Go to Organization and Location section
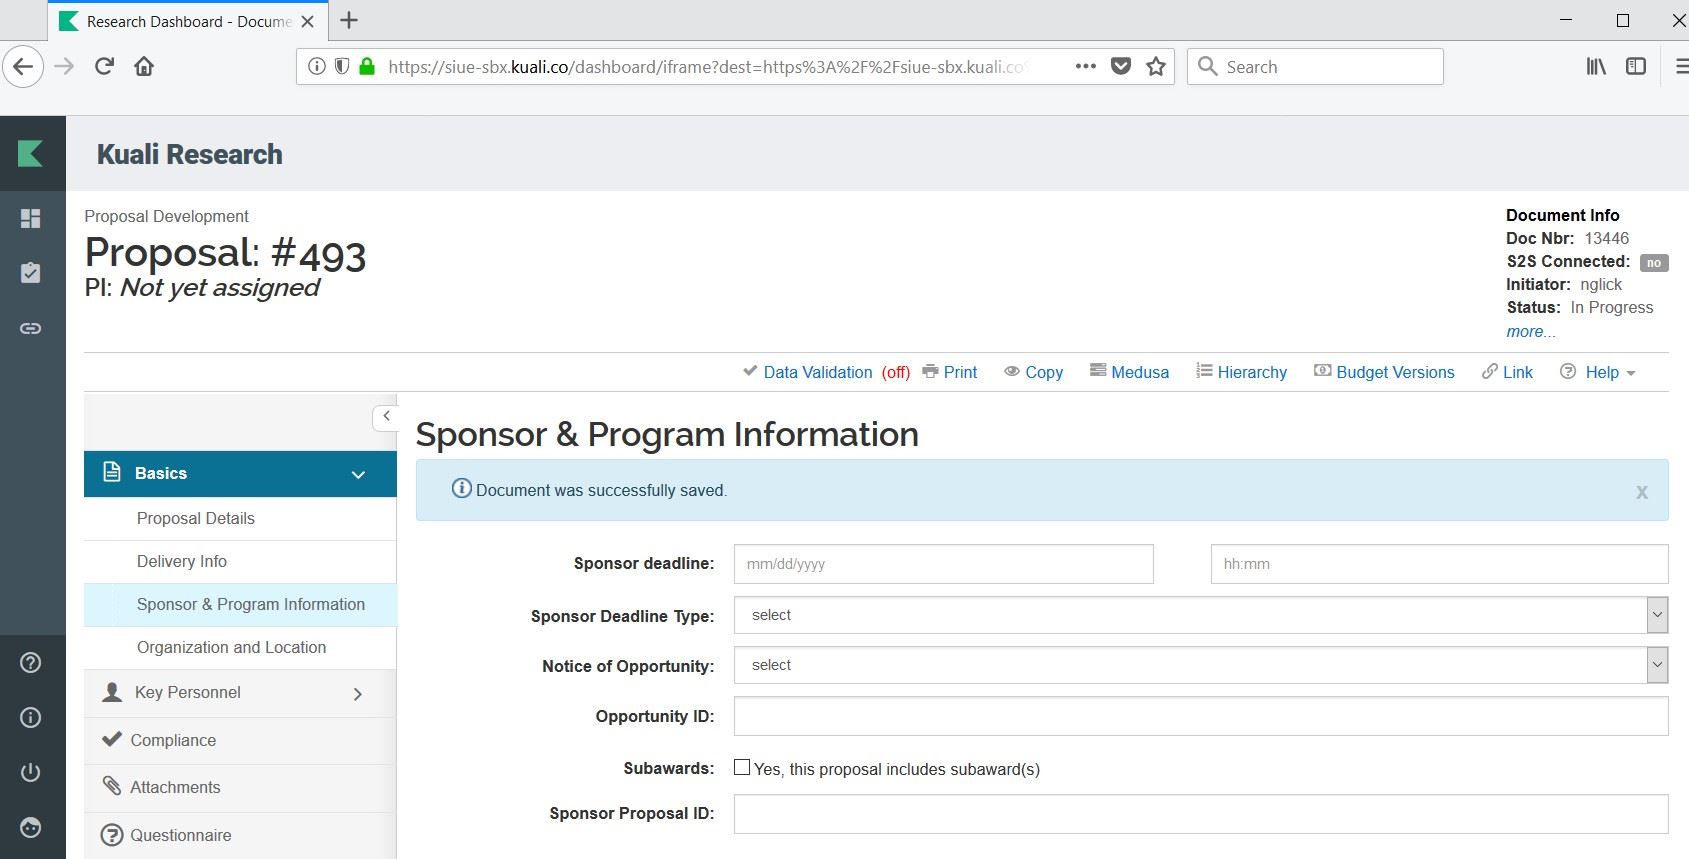The image size is (1689, 859). (231, 647)
